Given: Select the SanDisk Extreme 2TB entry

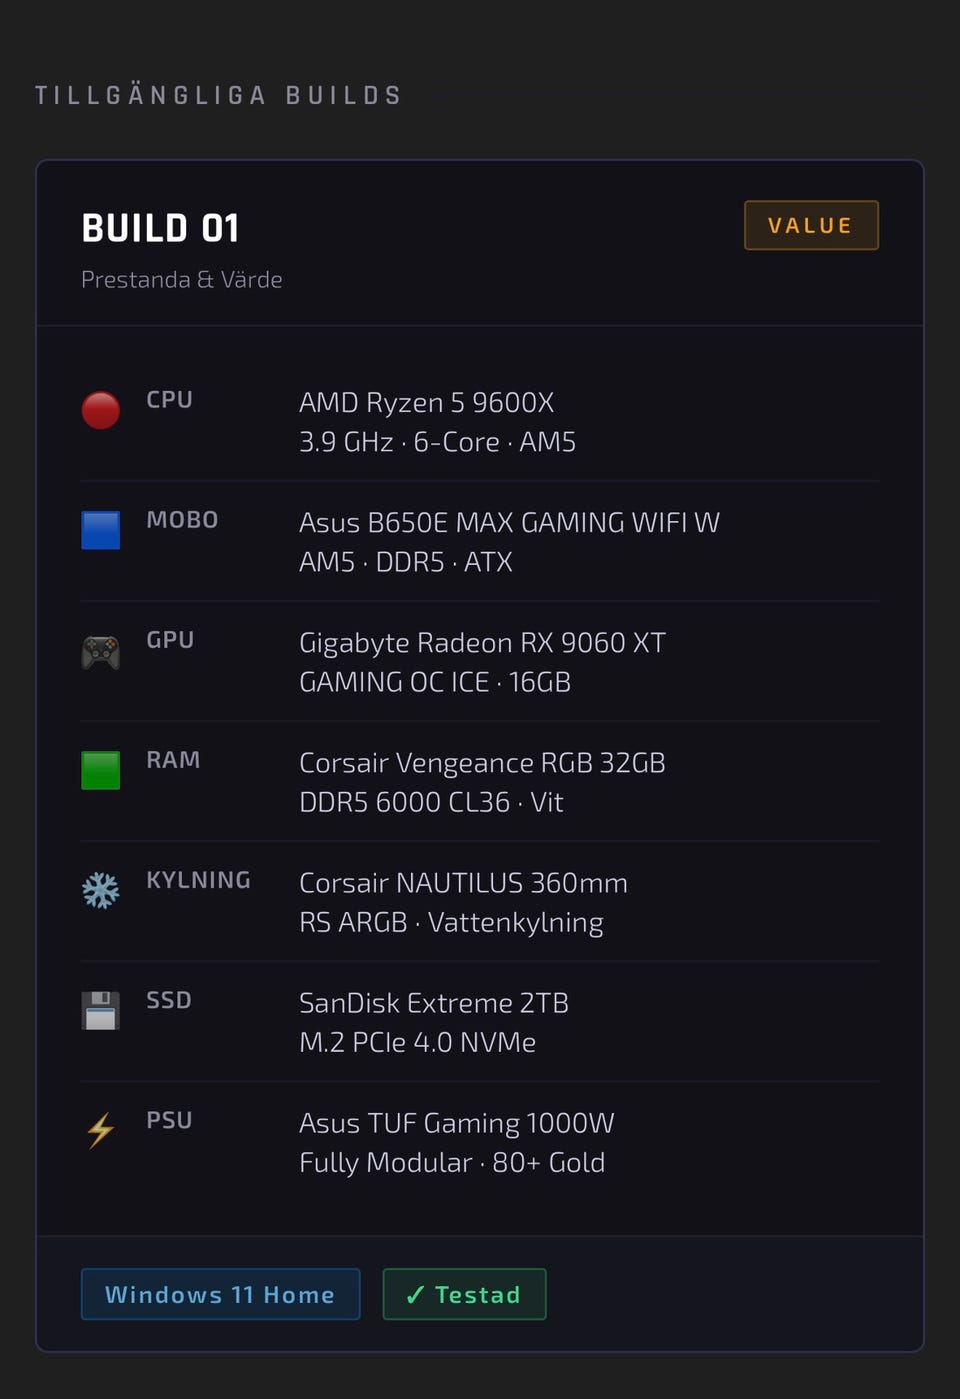Looking at the screenshot, I should pos(434,1003).
